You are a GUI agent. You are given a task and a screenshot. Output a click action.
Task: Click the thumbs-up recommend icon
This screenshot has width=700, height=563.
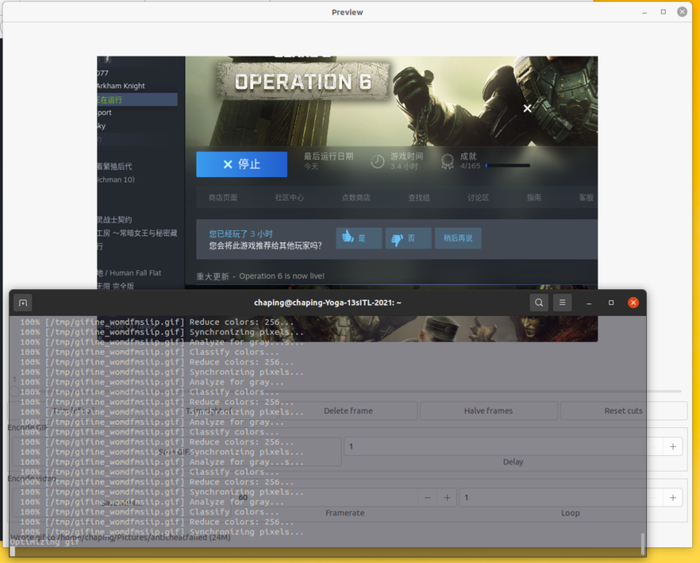tap(348, 238)
